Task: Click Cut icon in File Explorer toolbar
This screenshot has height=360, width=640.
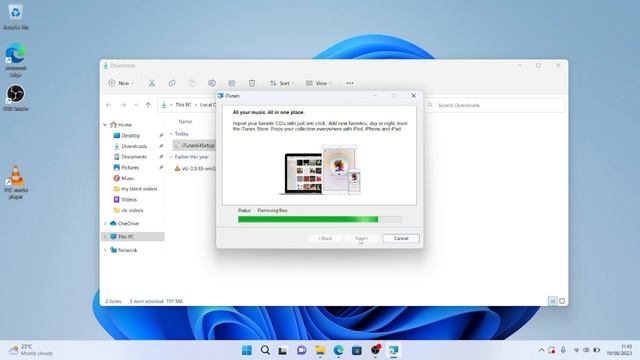Action: [152, 83]
